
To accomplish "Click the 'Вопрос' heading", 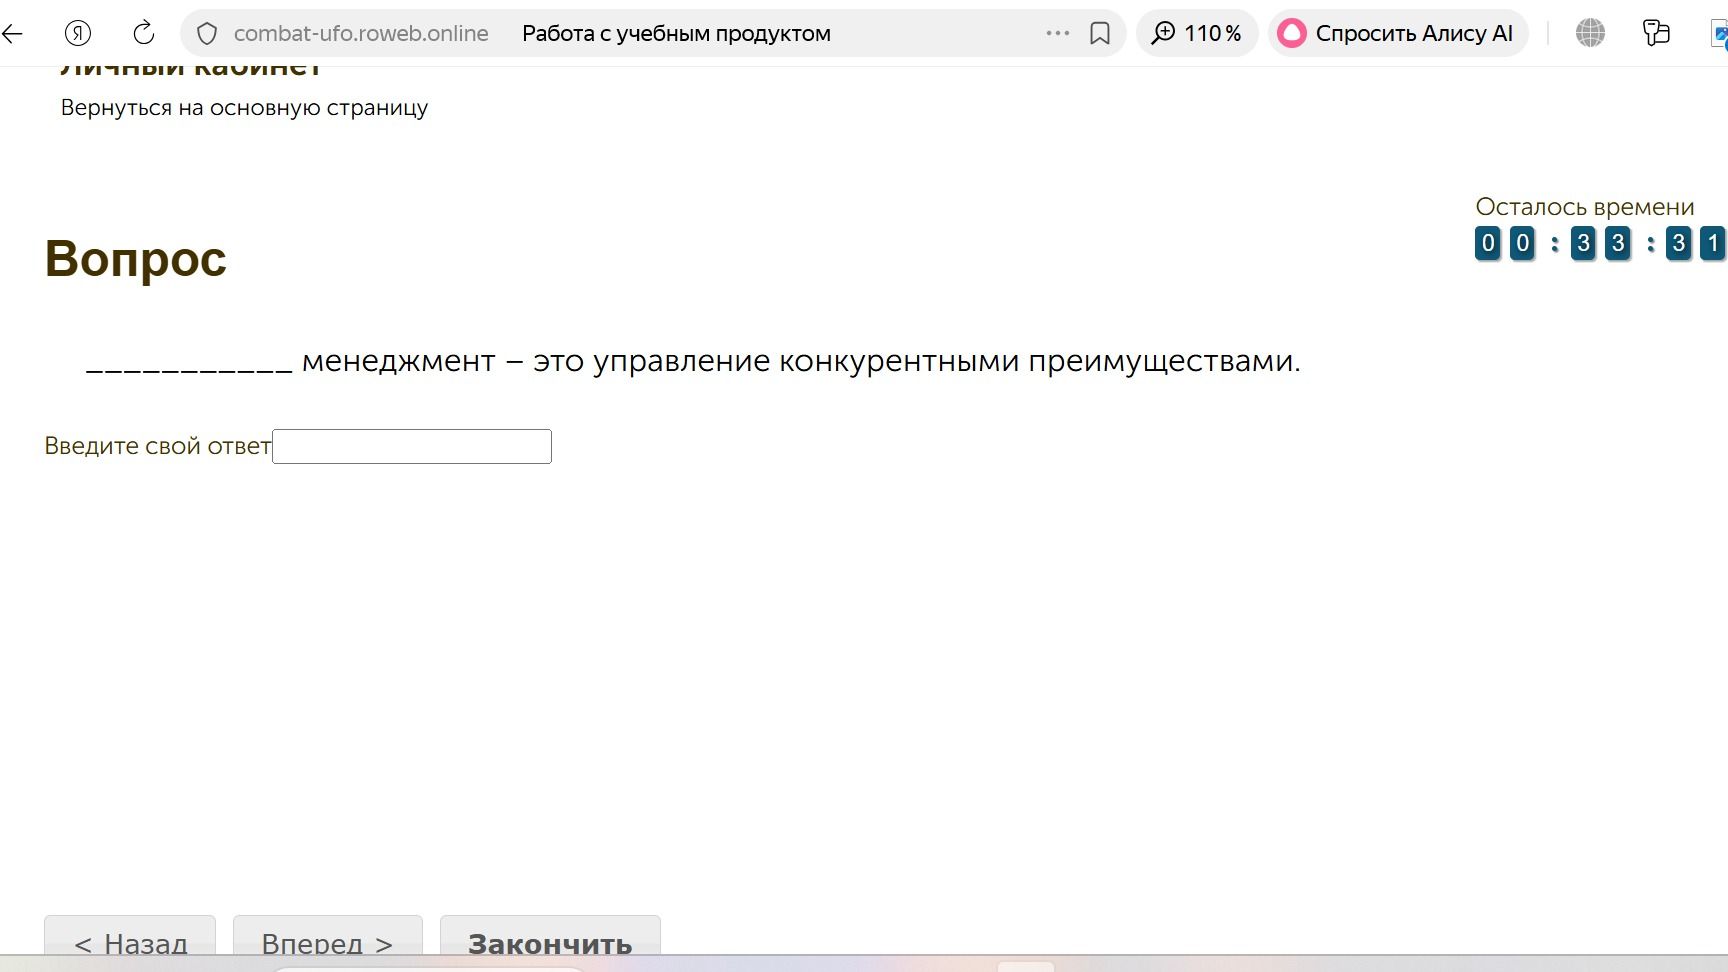I will 136,259.
